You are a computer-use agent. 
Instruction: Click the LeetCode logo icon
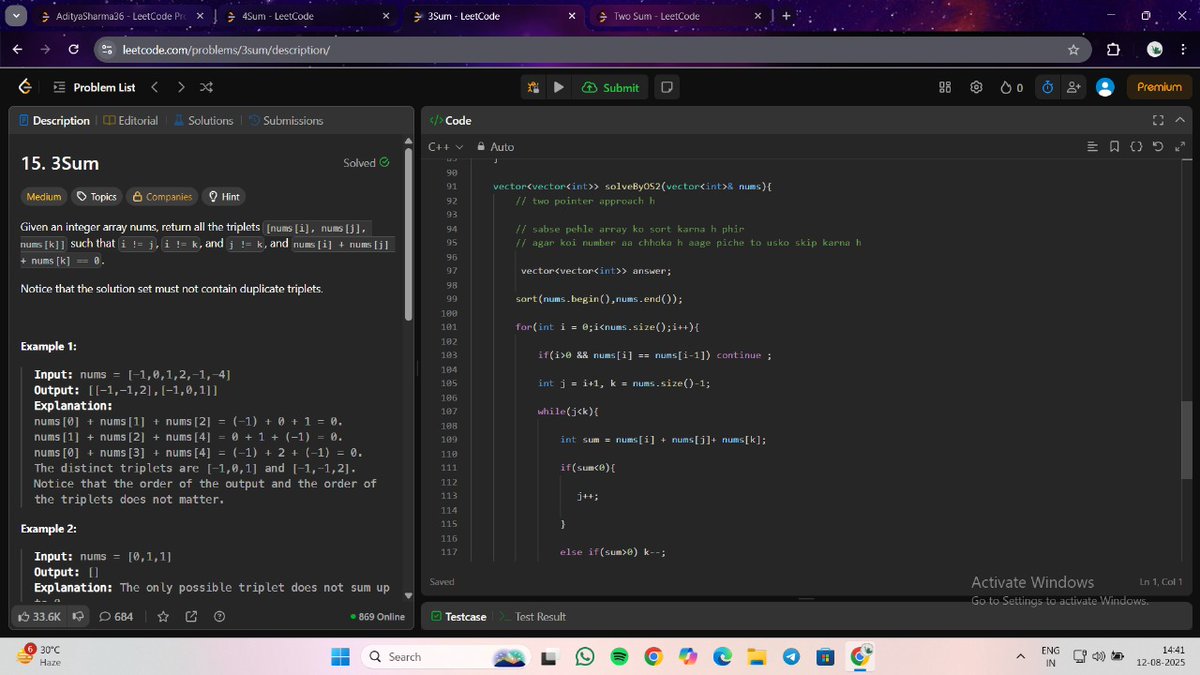pyautogui.click(x=24, y=87)
